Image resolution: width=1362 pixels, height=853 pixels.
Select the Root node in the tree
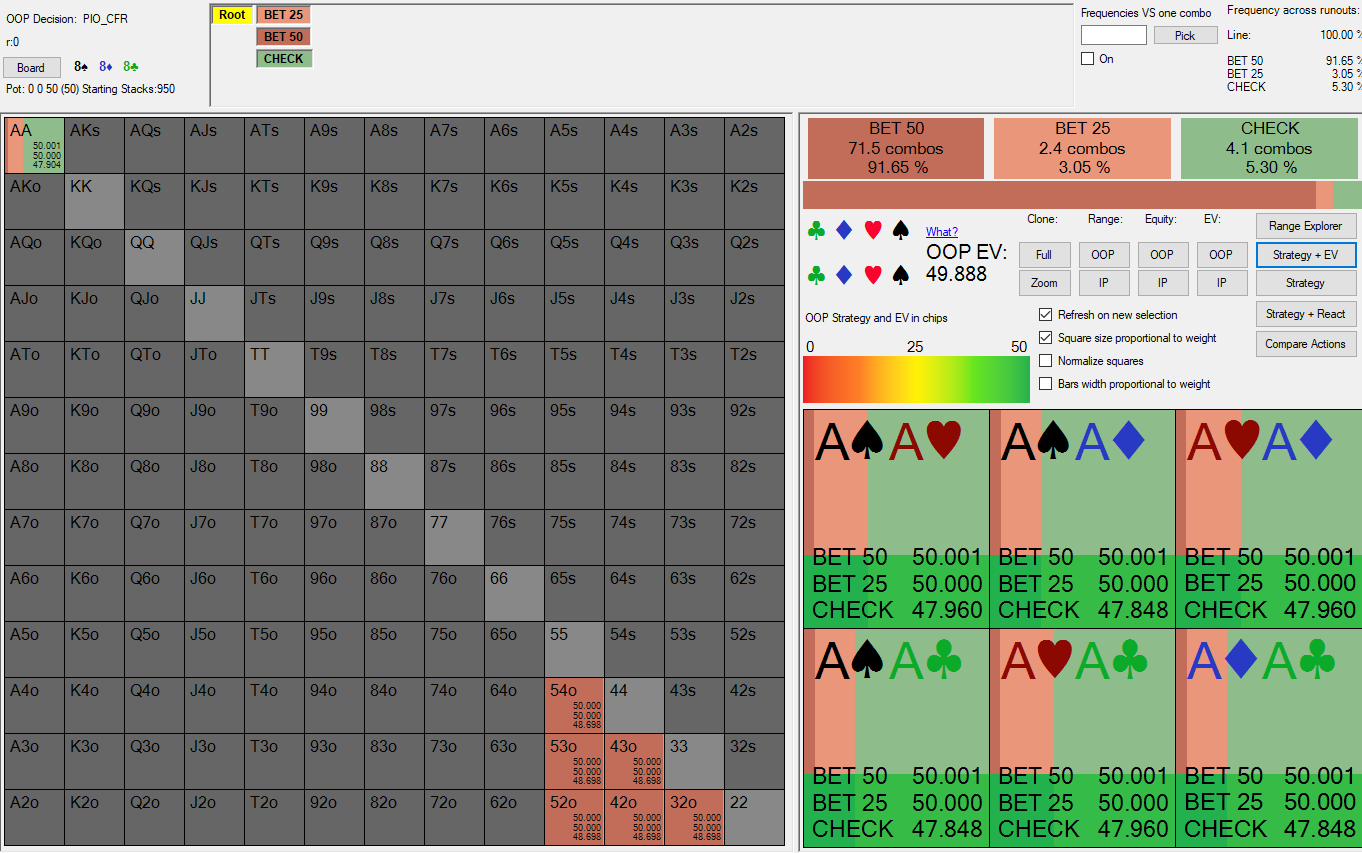232,15
